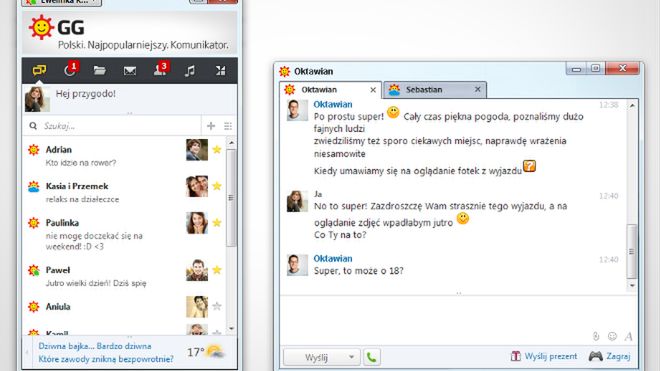Click the Szukaj search field
This screenshot has width=660, height=371.
tap(120, 126)
